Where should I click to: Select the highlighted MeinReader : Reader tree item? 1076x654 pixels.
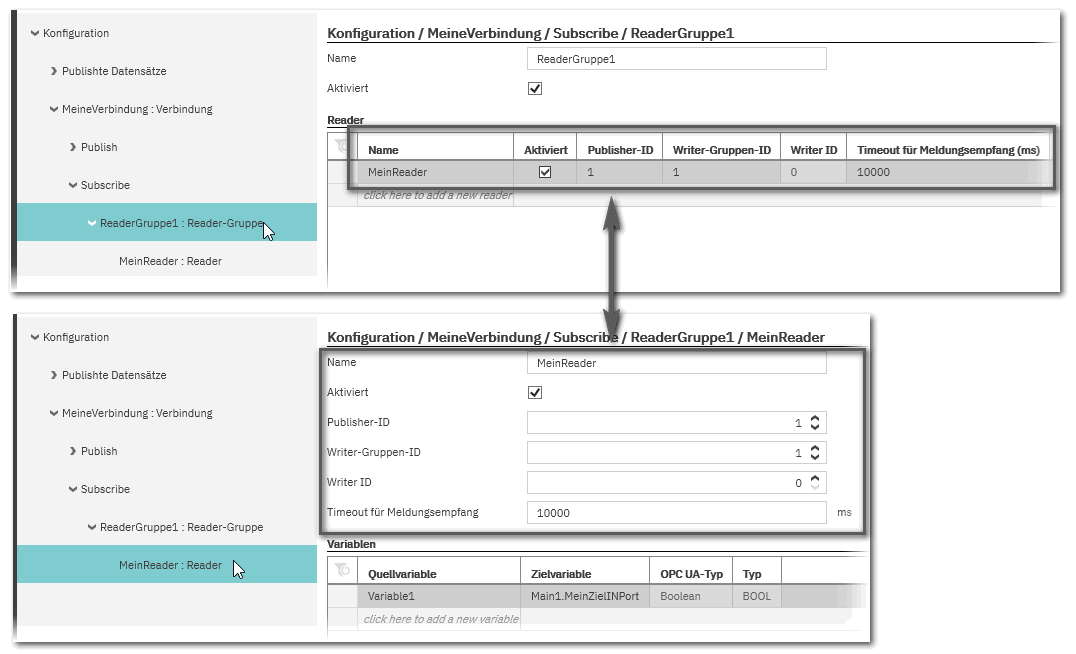pyautogui.click(x=170, y=565)
